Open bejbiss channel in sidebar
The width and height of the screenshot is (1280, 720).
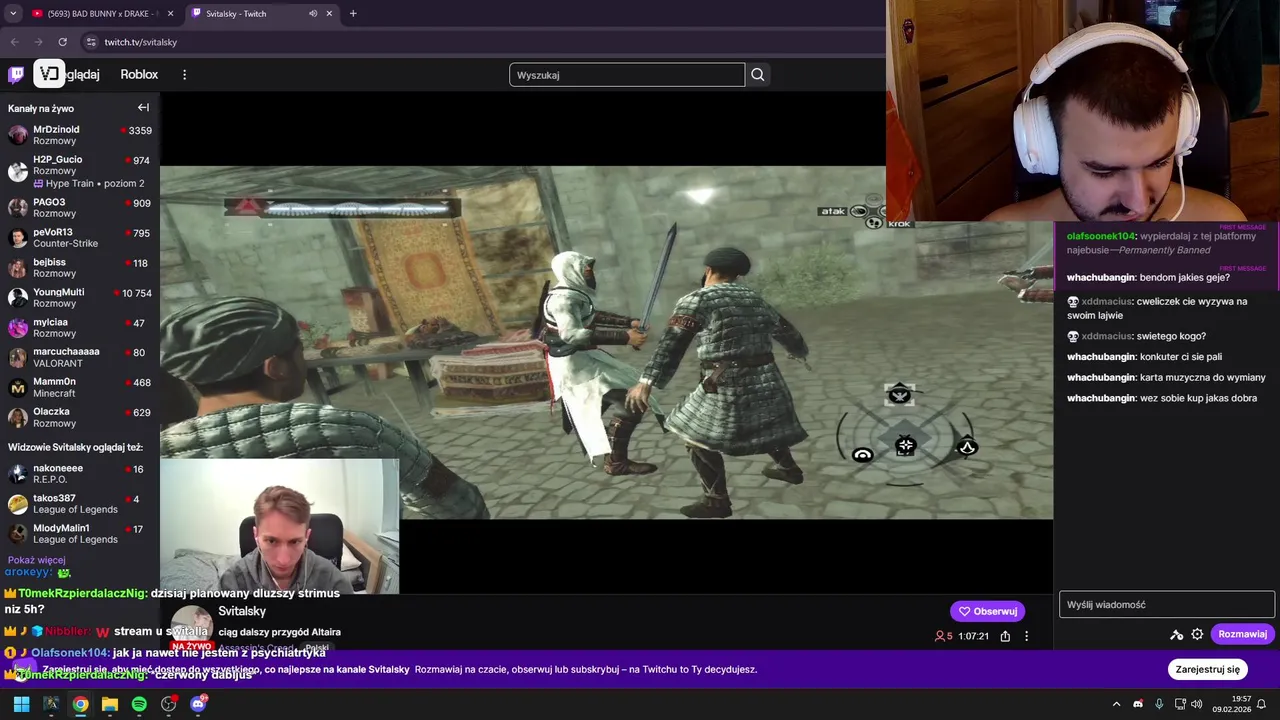pyautogui.click(x=80, y=268)
